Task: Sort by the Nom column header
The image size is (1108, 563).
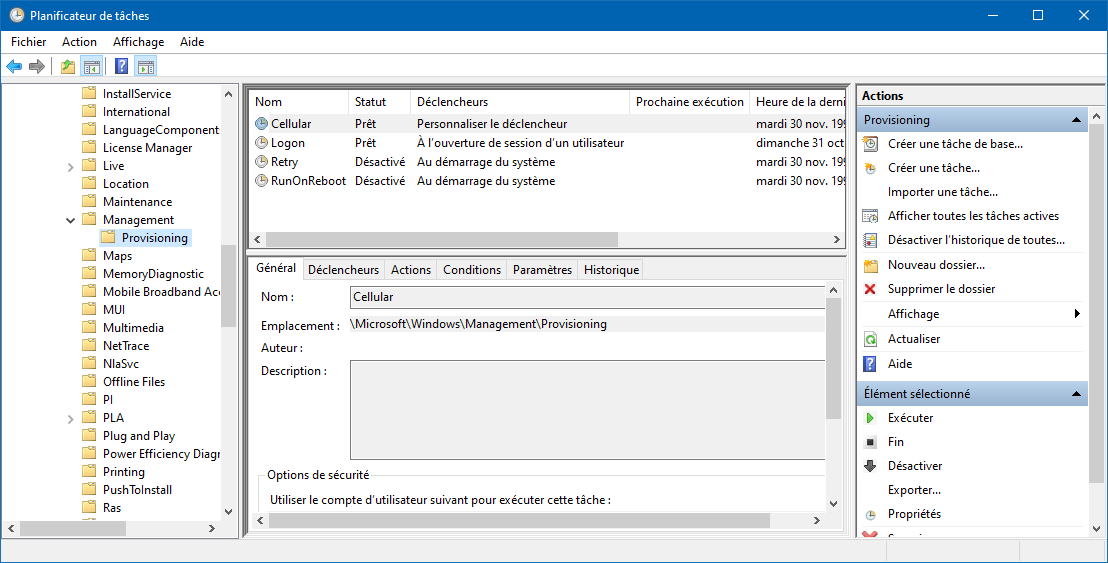Action: (299, 102)
